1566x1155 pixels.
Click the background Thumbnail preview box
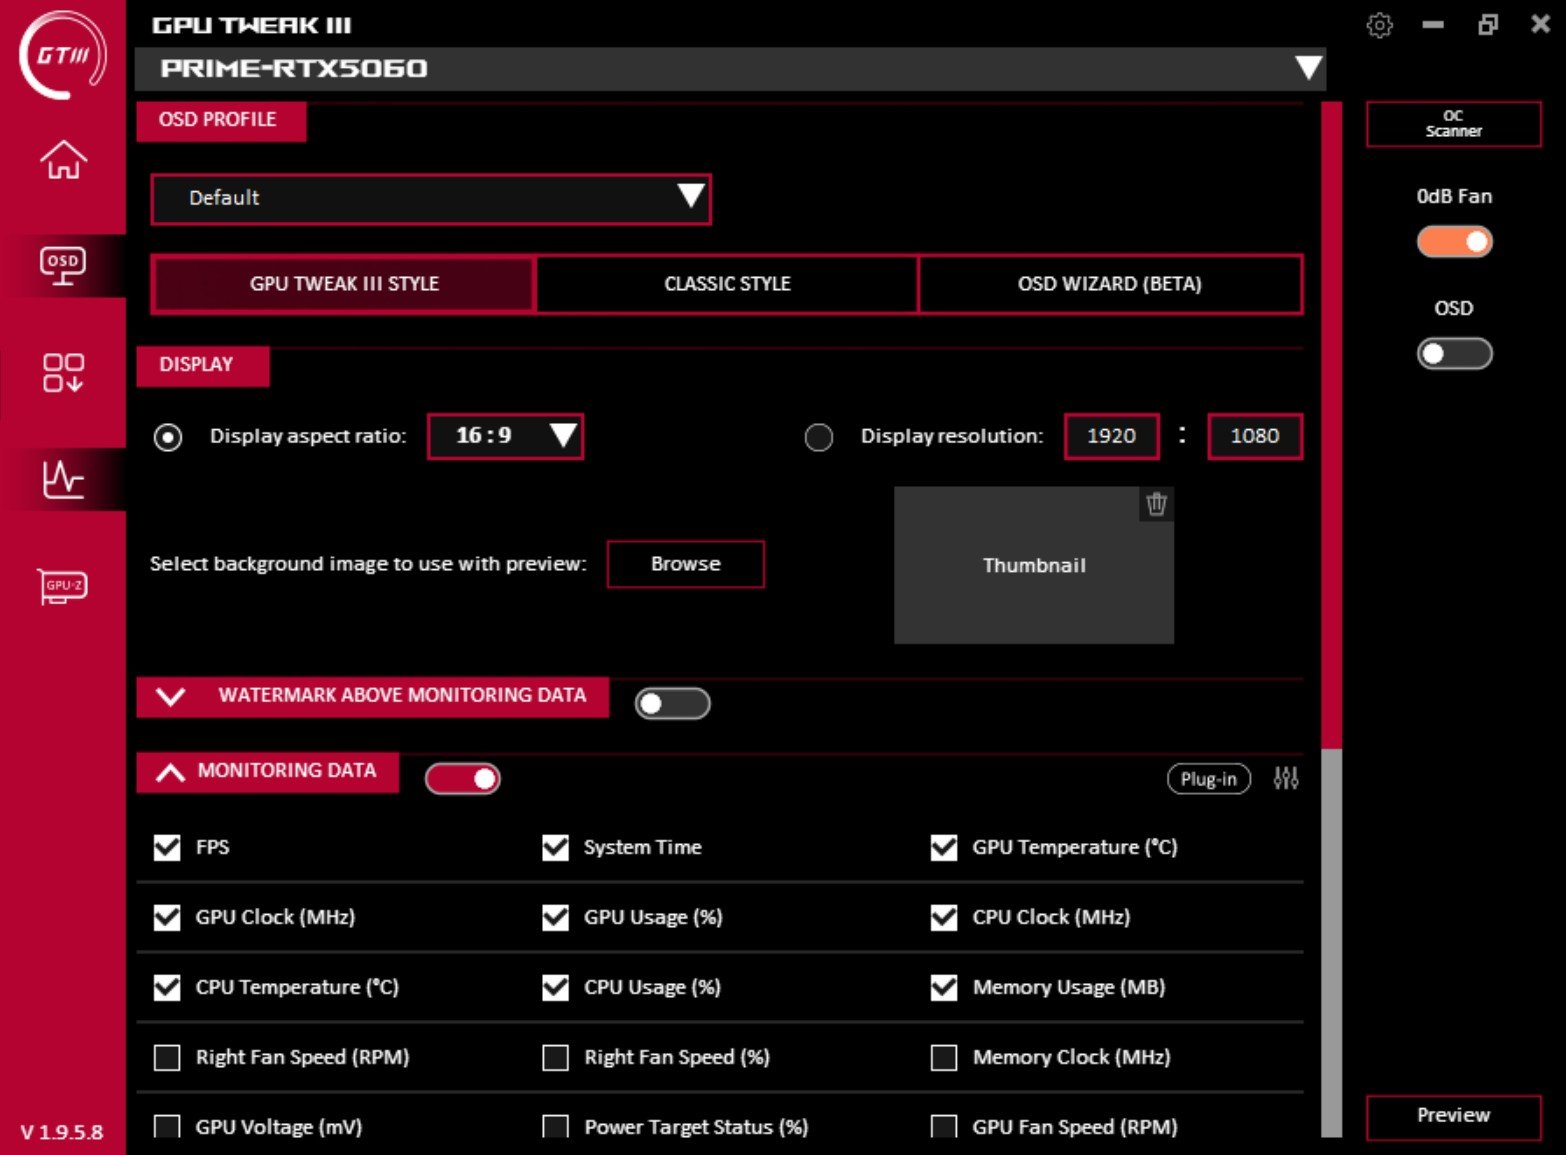tap(1034, 565)
